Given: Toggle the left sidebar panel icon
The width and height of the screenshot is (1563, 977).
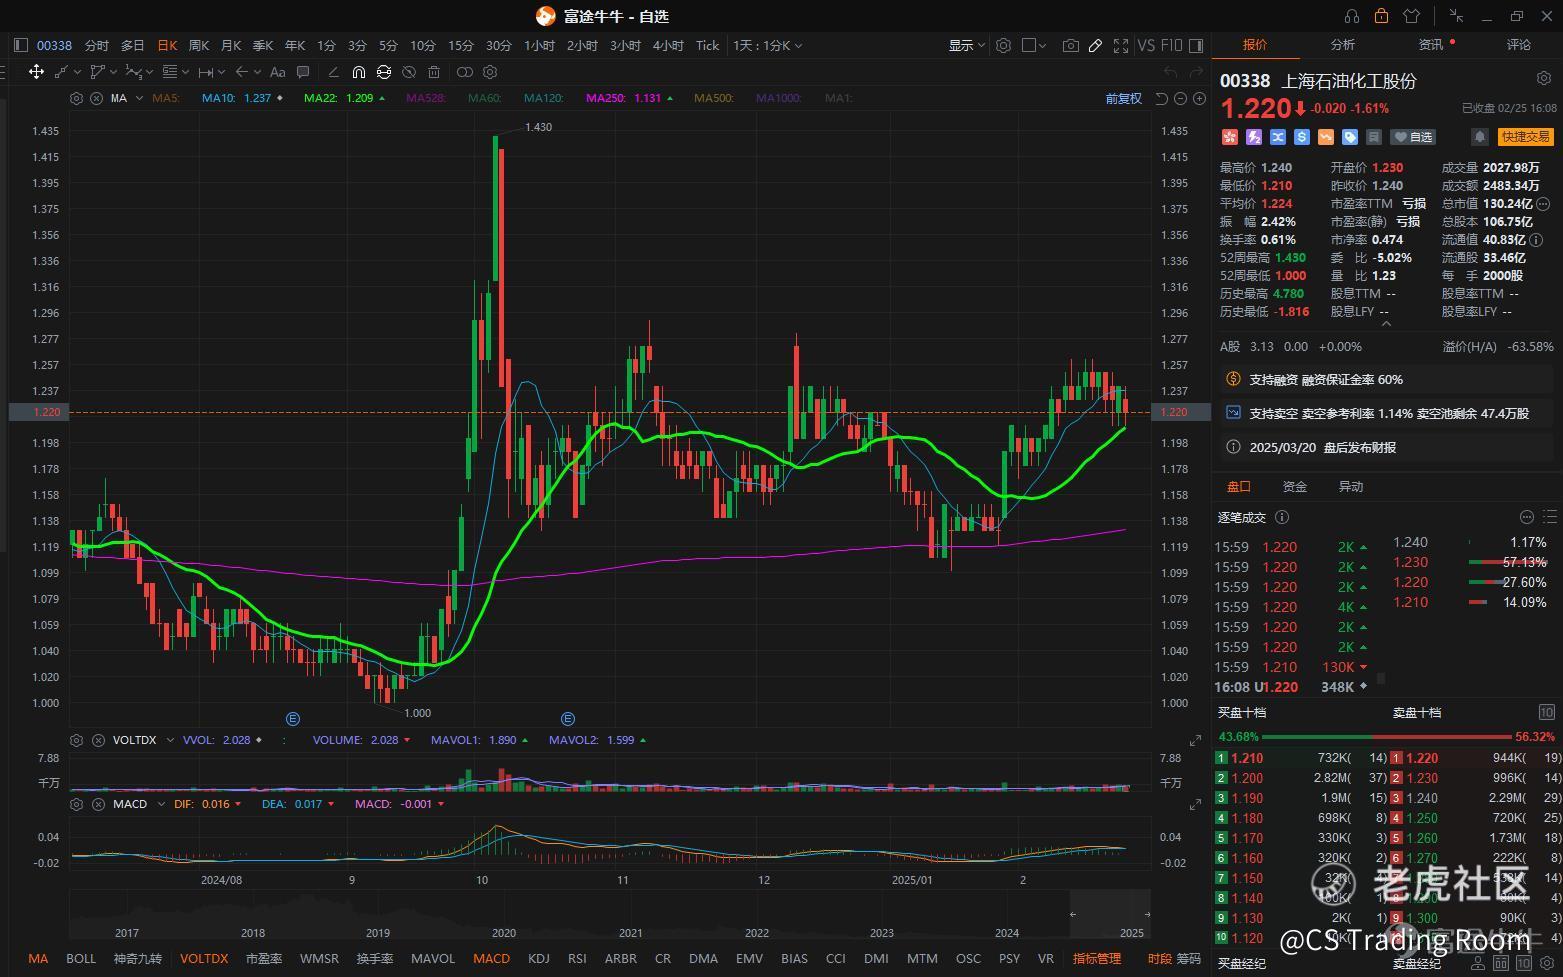Looking at the screenshot, I should [21, 45].
